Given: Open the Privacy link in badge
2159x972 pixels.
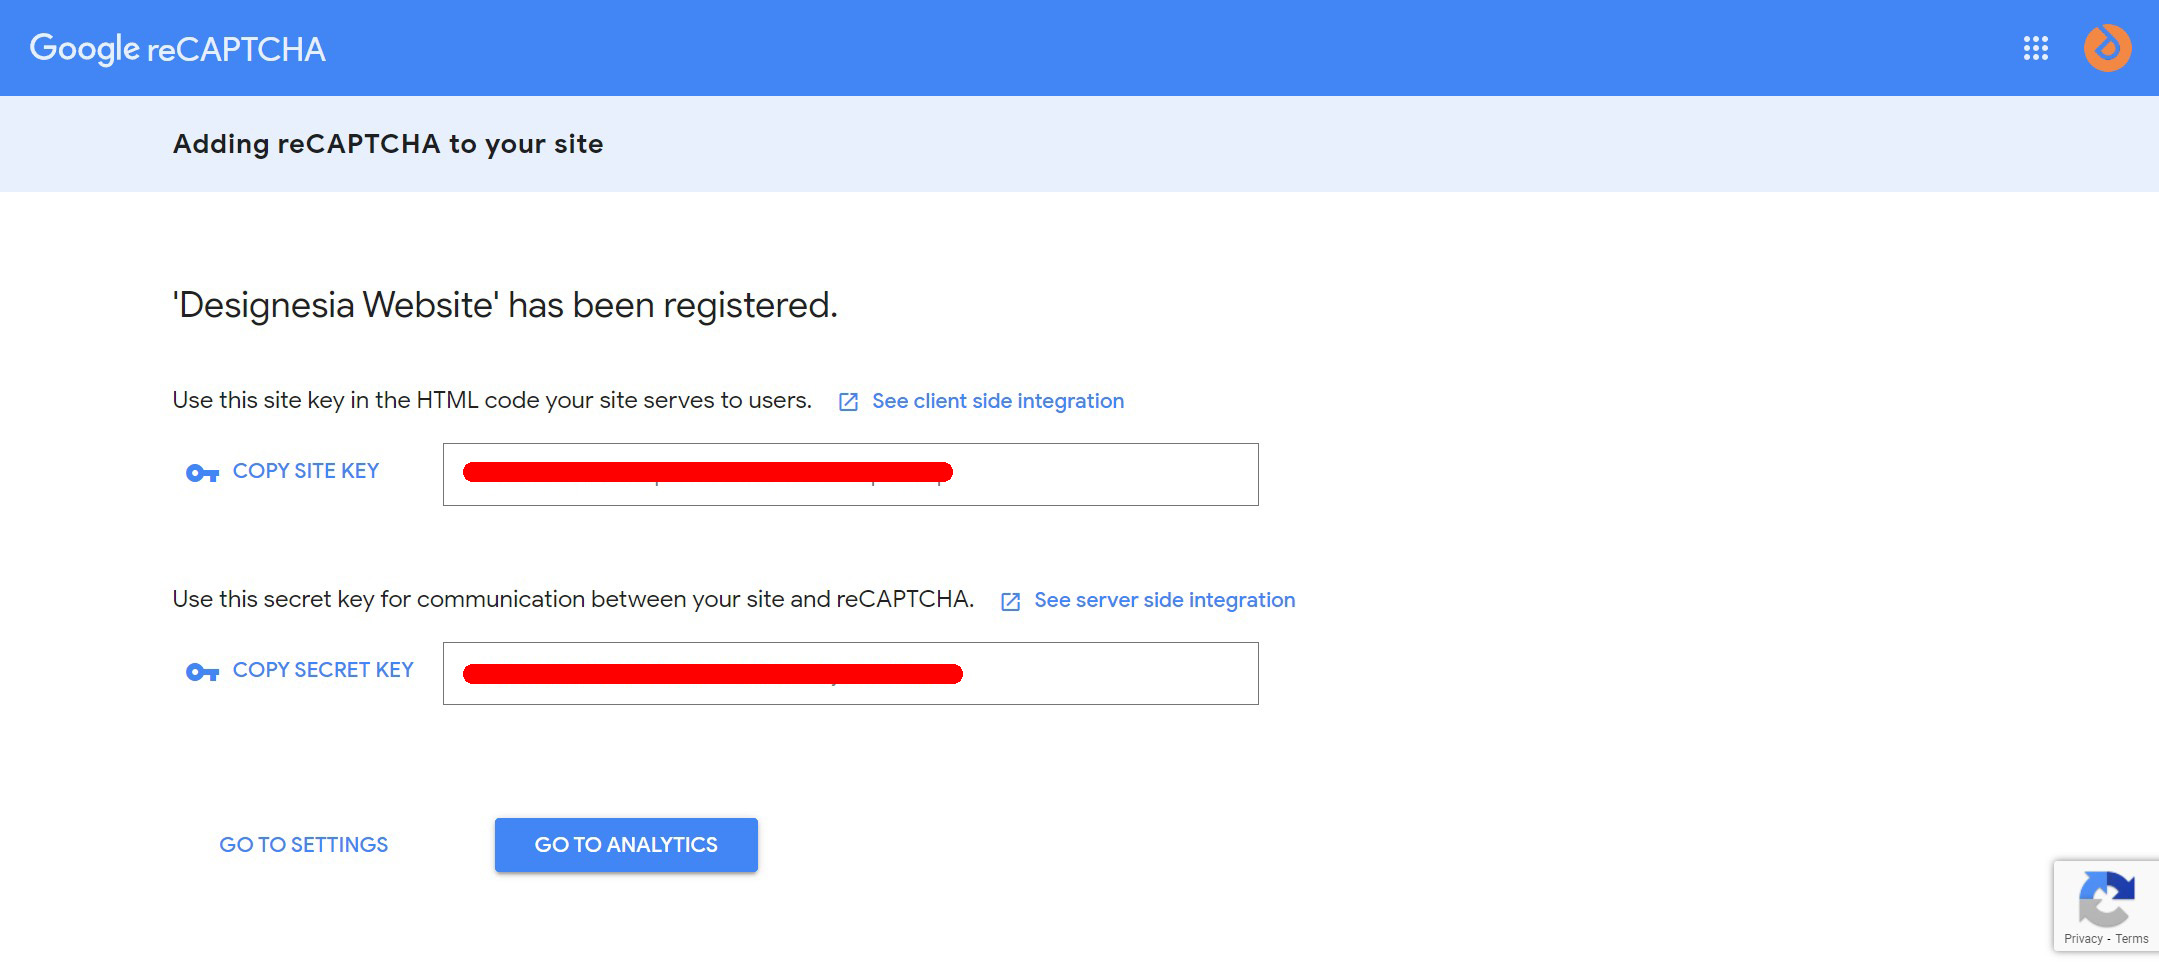Looking at the screenshot, I should (2083, 939).
